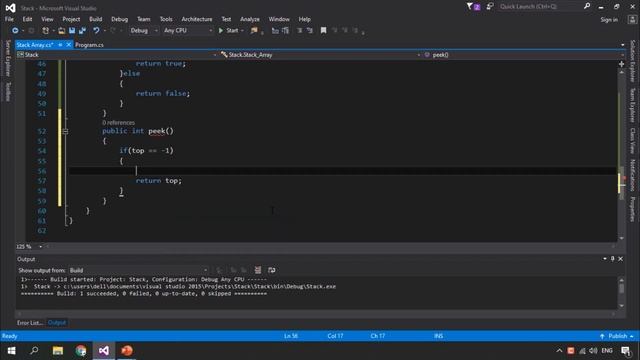The height and width of the screenshot is (360, 640).
Task: Open Chrome from the taskbar
Action: [x=81, y=351]
